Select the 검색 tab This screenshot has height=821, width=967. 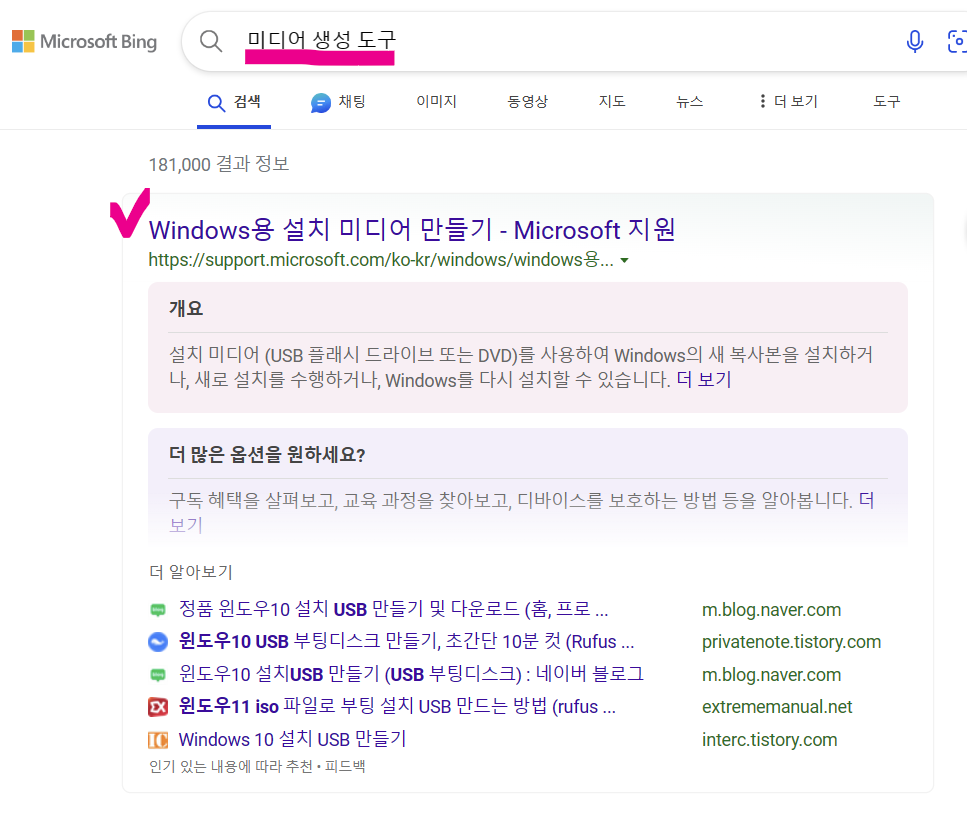[x=234, y=102]
